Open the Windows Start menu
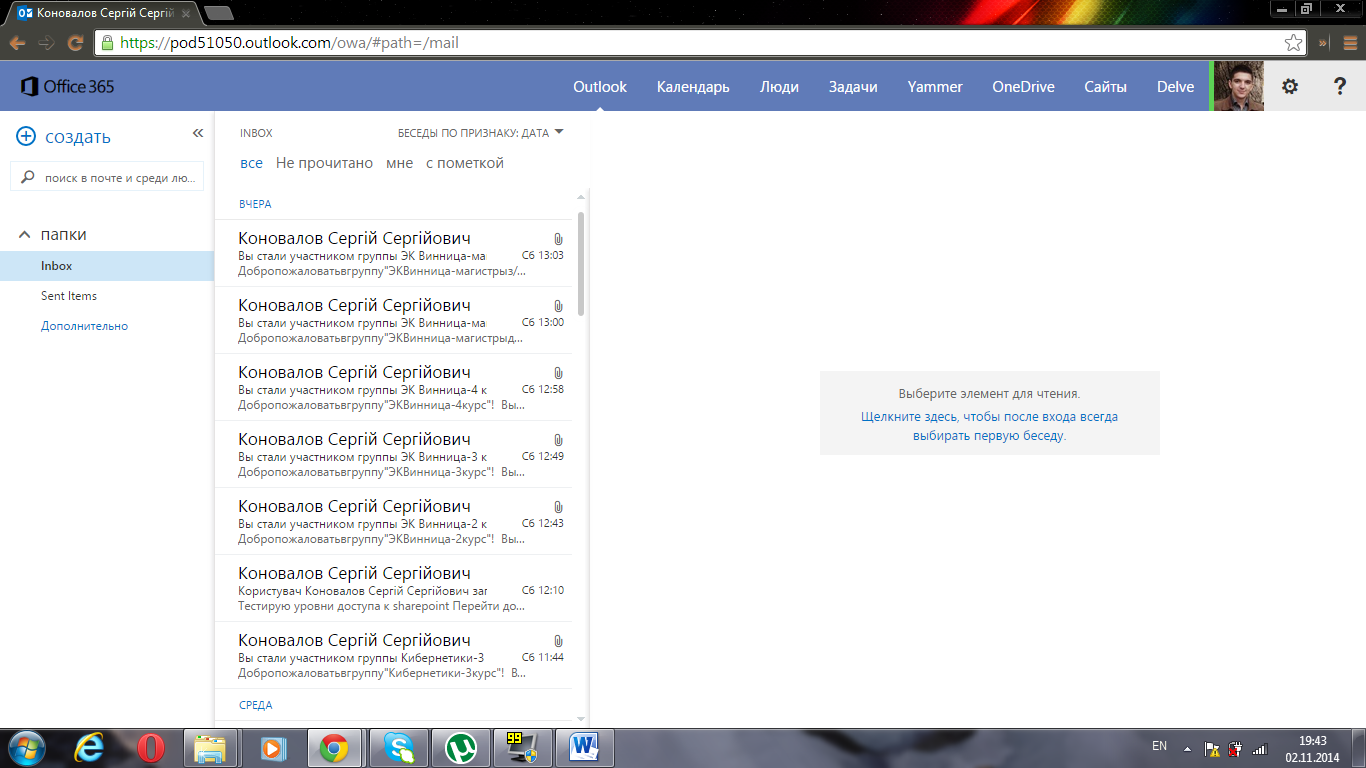Viewport: 1366px width, 768px height. [25, 747]
